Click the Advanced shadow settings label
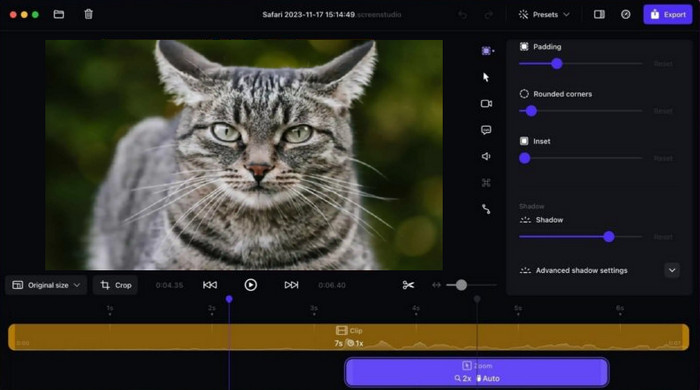 (581, 270)
